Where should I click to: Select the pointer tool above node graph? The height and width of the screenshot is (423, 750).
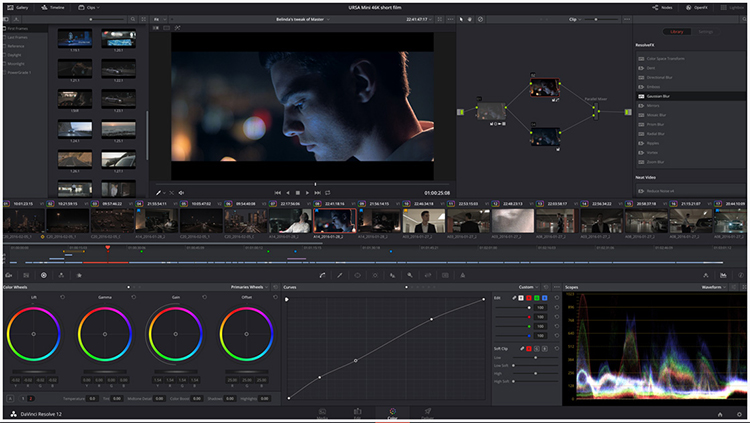(x=461, y=20)
